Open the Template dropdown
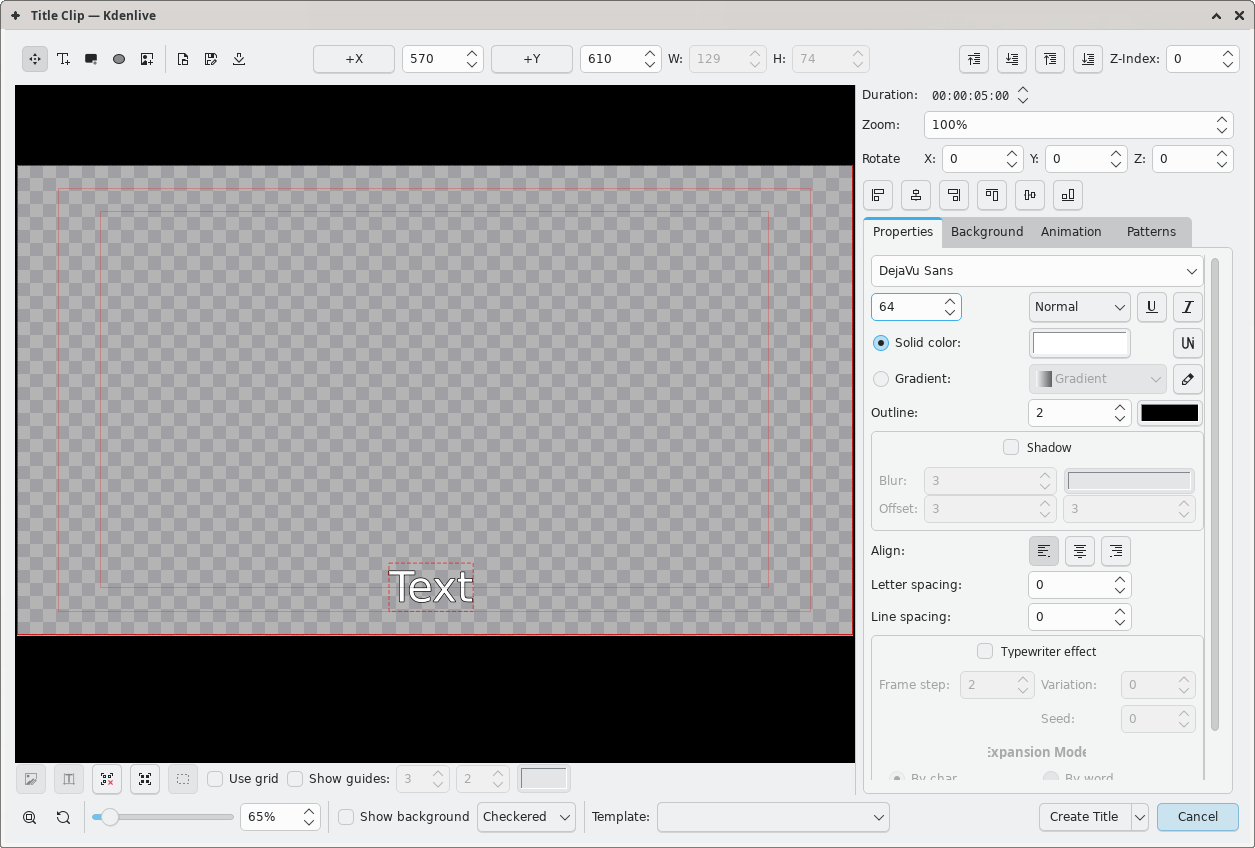Screen dimensions: 1255x848 pos(773,817)
